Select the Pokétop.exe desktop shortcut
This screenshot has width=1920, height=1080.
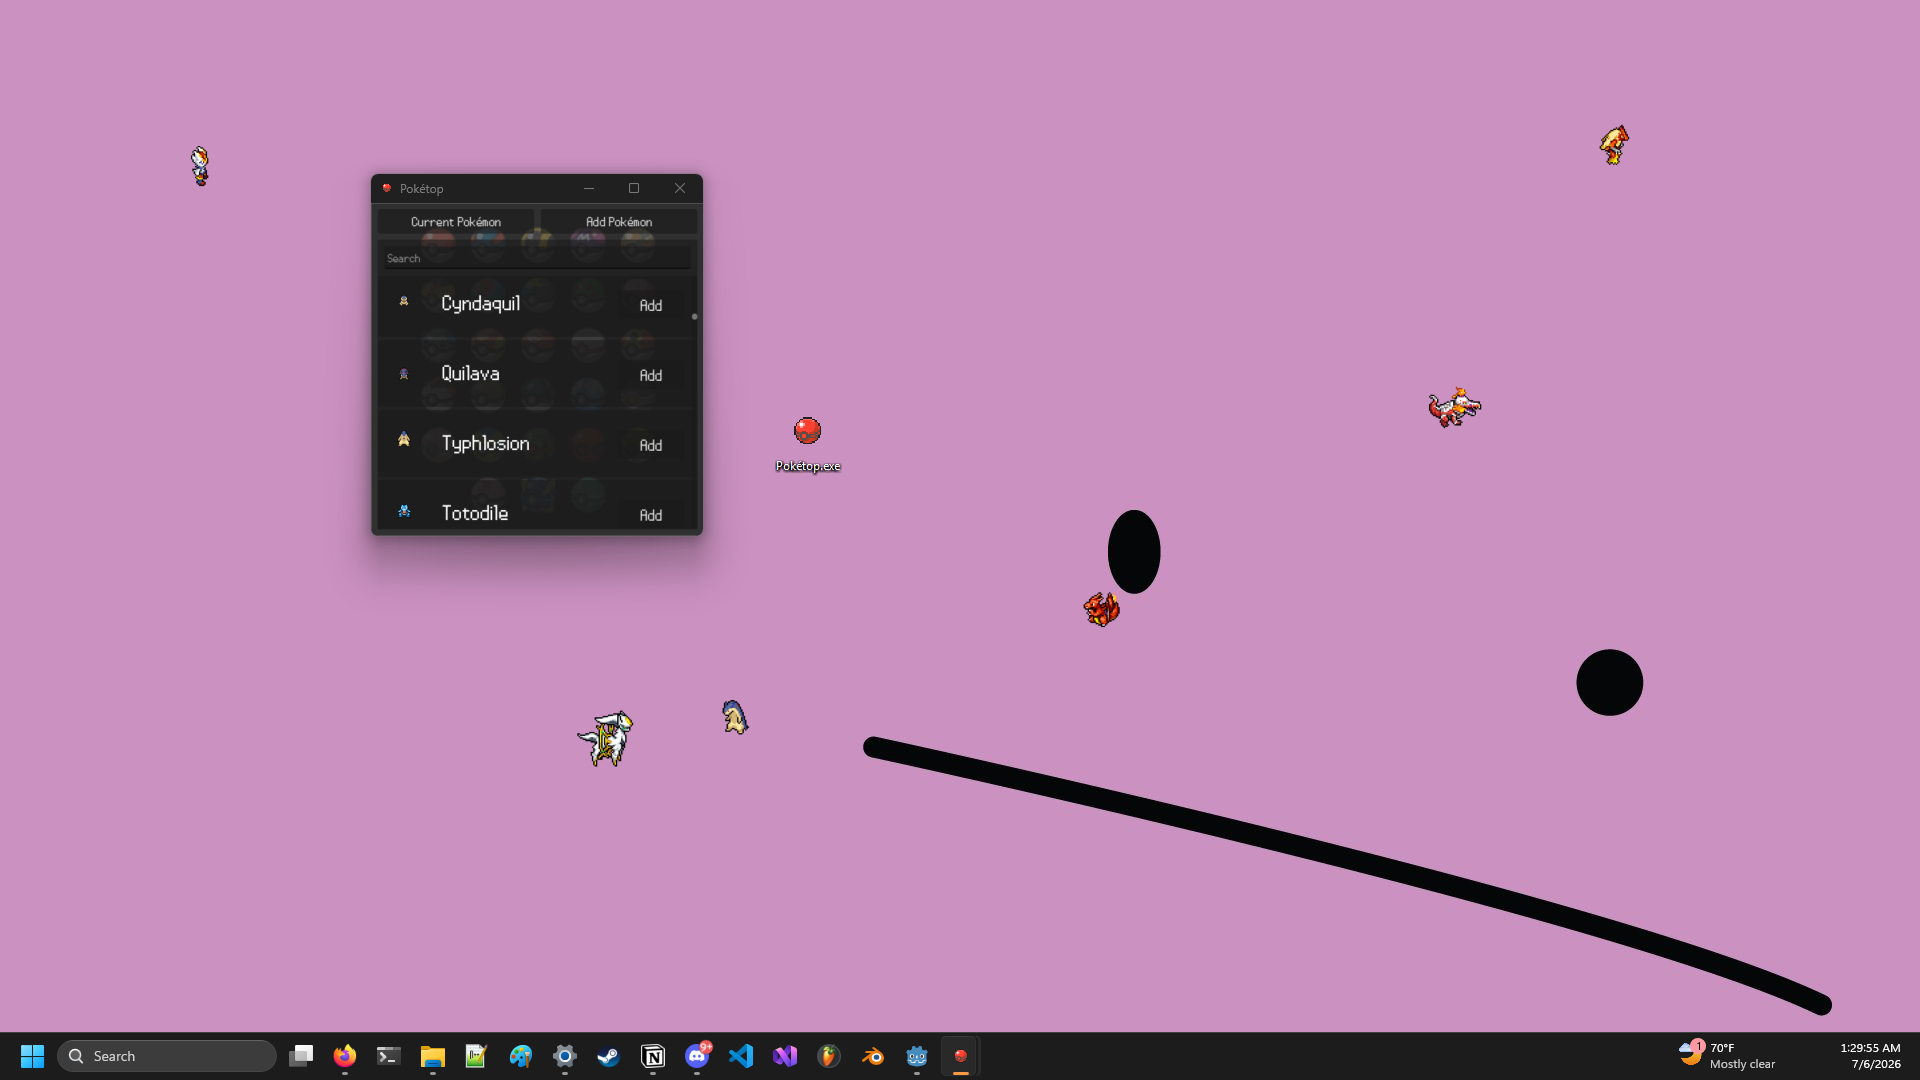pyautogui.click(x=808, y=444)
